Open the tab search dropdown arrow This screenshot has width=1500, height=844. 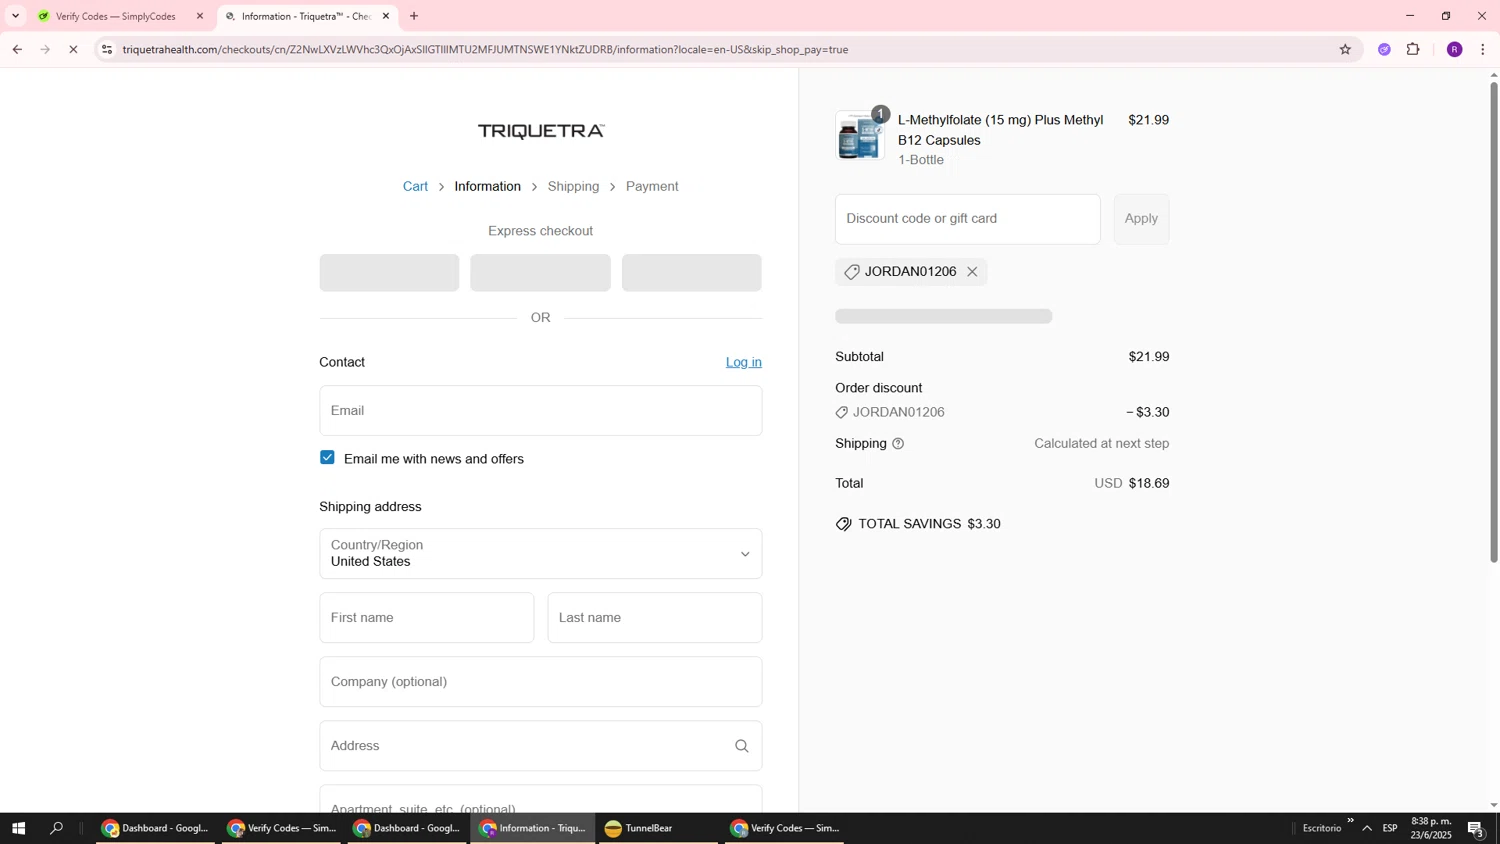pos(15,16)
